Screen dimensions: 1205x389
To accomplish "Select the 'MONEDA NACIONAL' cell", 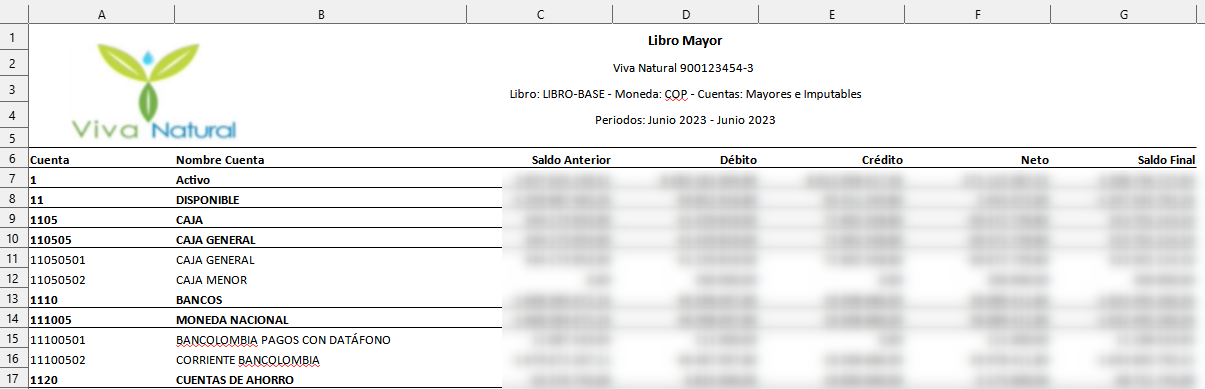I will click(320, 319).
